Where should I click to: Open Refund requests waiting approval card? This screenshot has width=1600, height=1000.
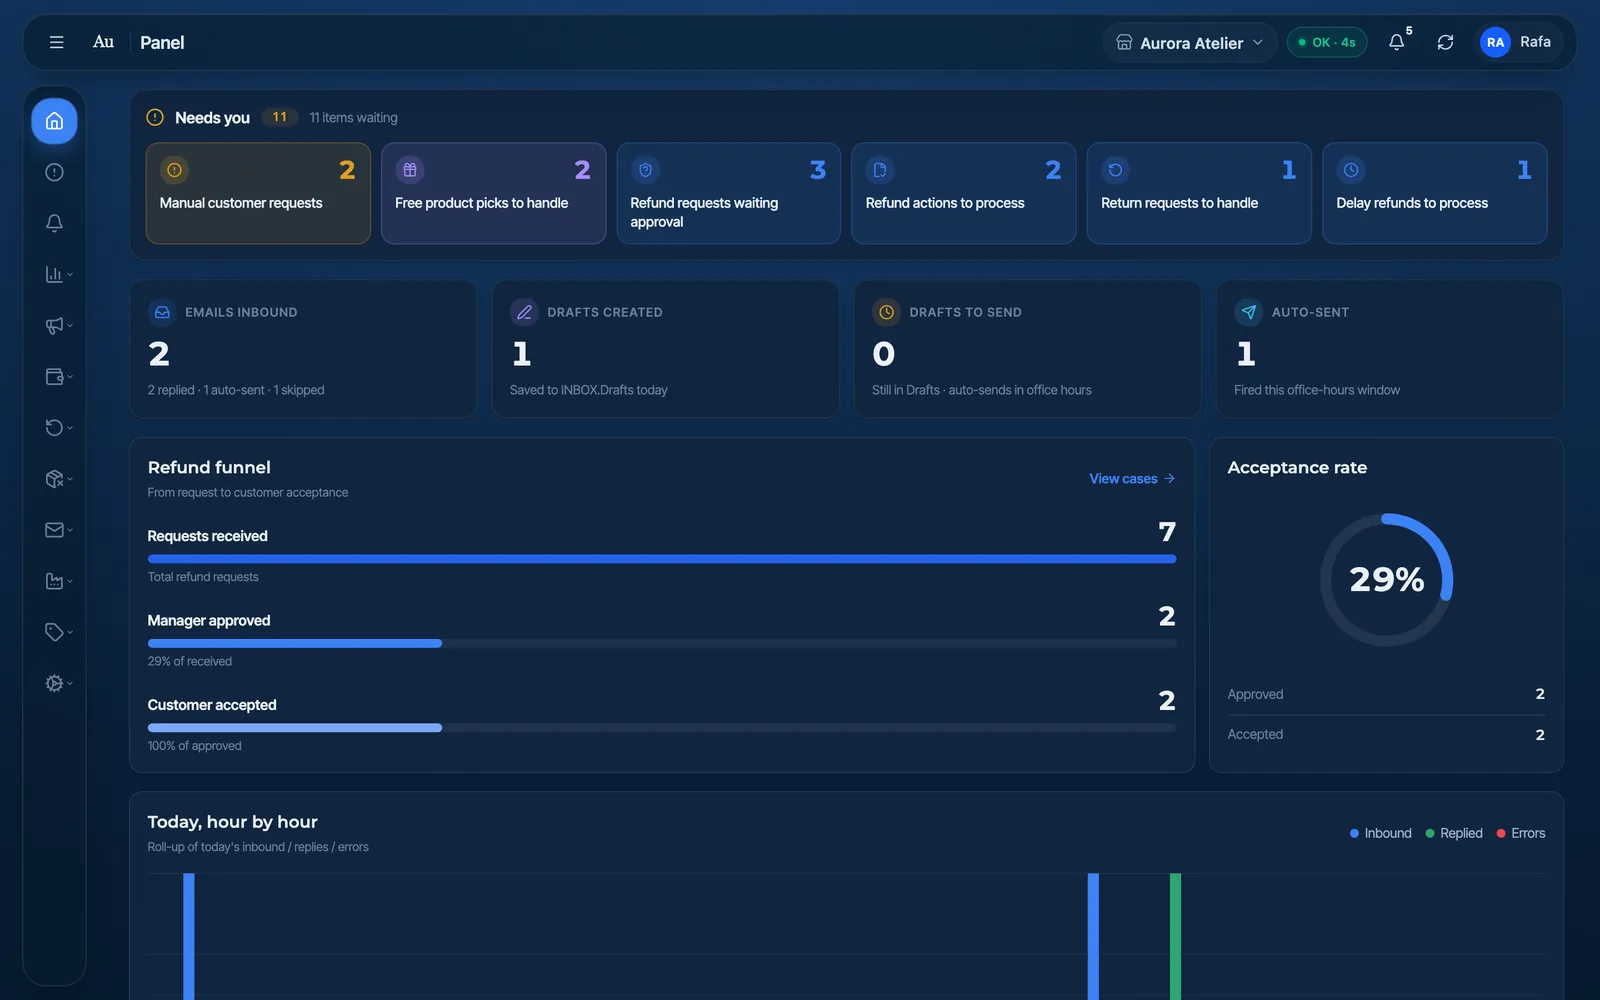[728, 193]
